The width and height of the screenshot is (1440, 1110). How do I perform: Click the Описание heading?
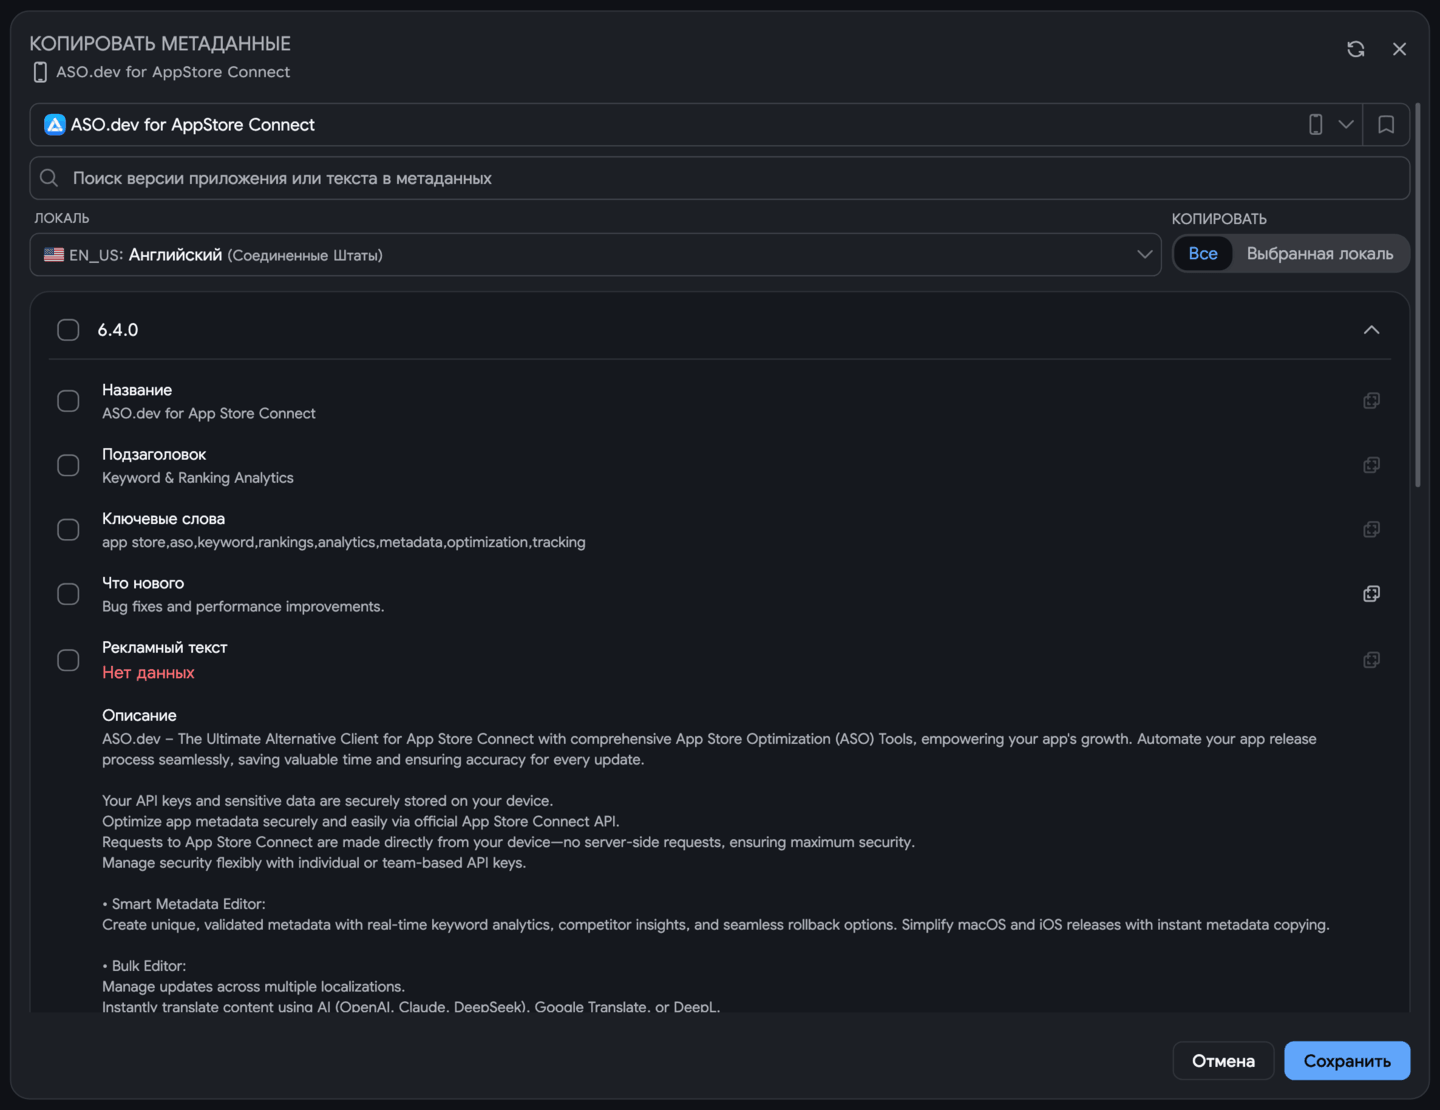[139, 715]
